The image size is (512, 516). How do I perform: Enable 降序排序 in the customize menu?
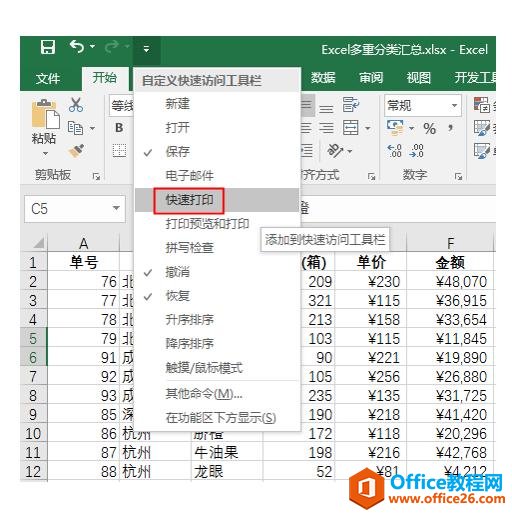[x=217, y=344]
